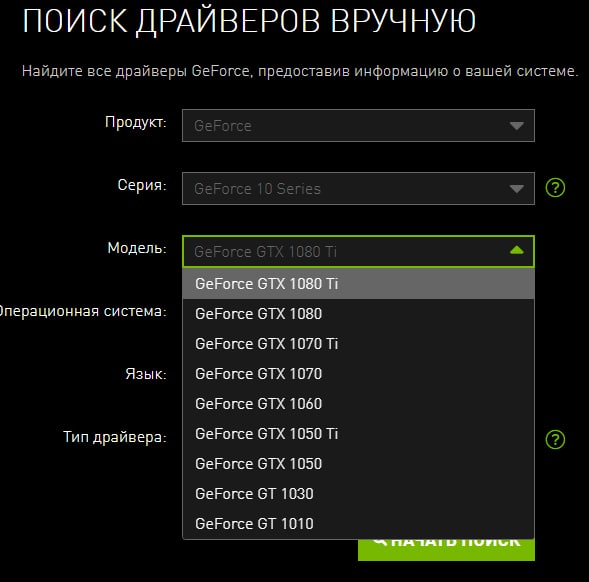This screenshot has width=589, height=582.
Task: Open the Продукт dropdown showing GeForce
Action: click(358, 125)
